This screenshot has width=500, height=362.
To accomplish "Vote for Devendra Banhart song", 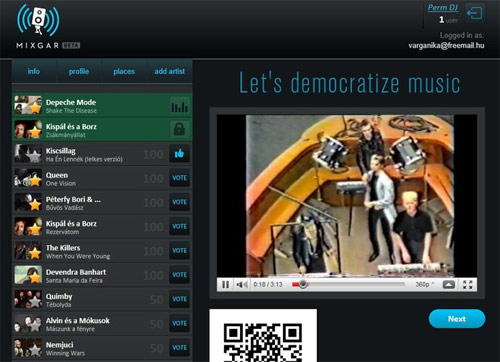I will click(x=179, y=275).
